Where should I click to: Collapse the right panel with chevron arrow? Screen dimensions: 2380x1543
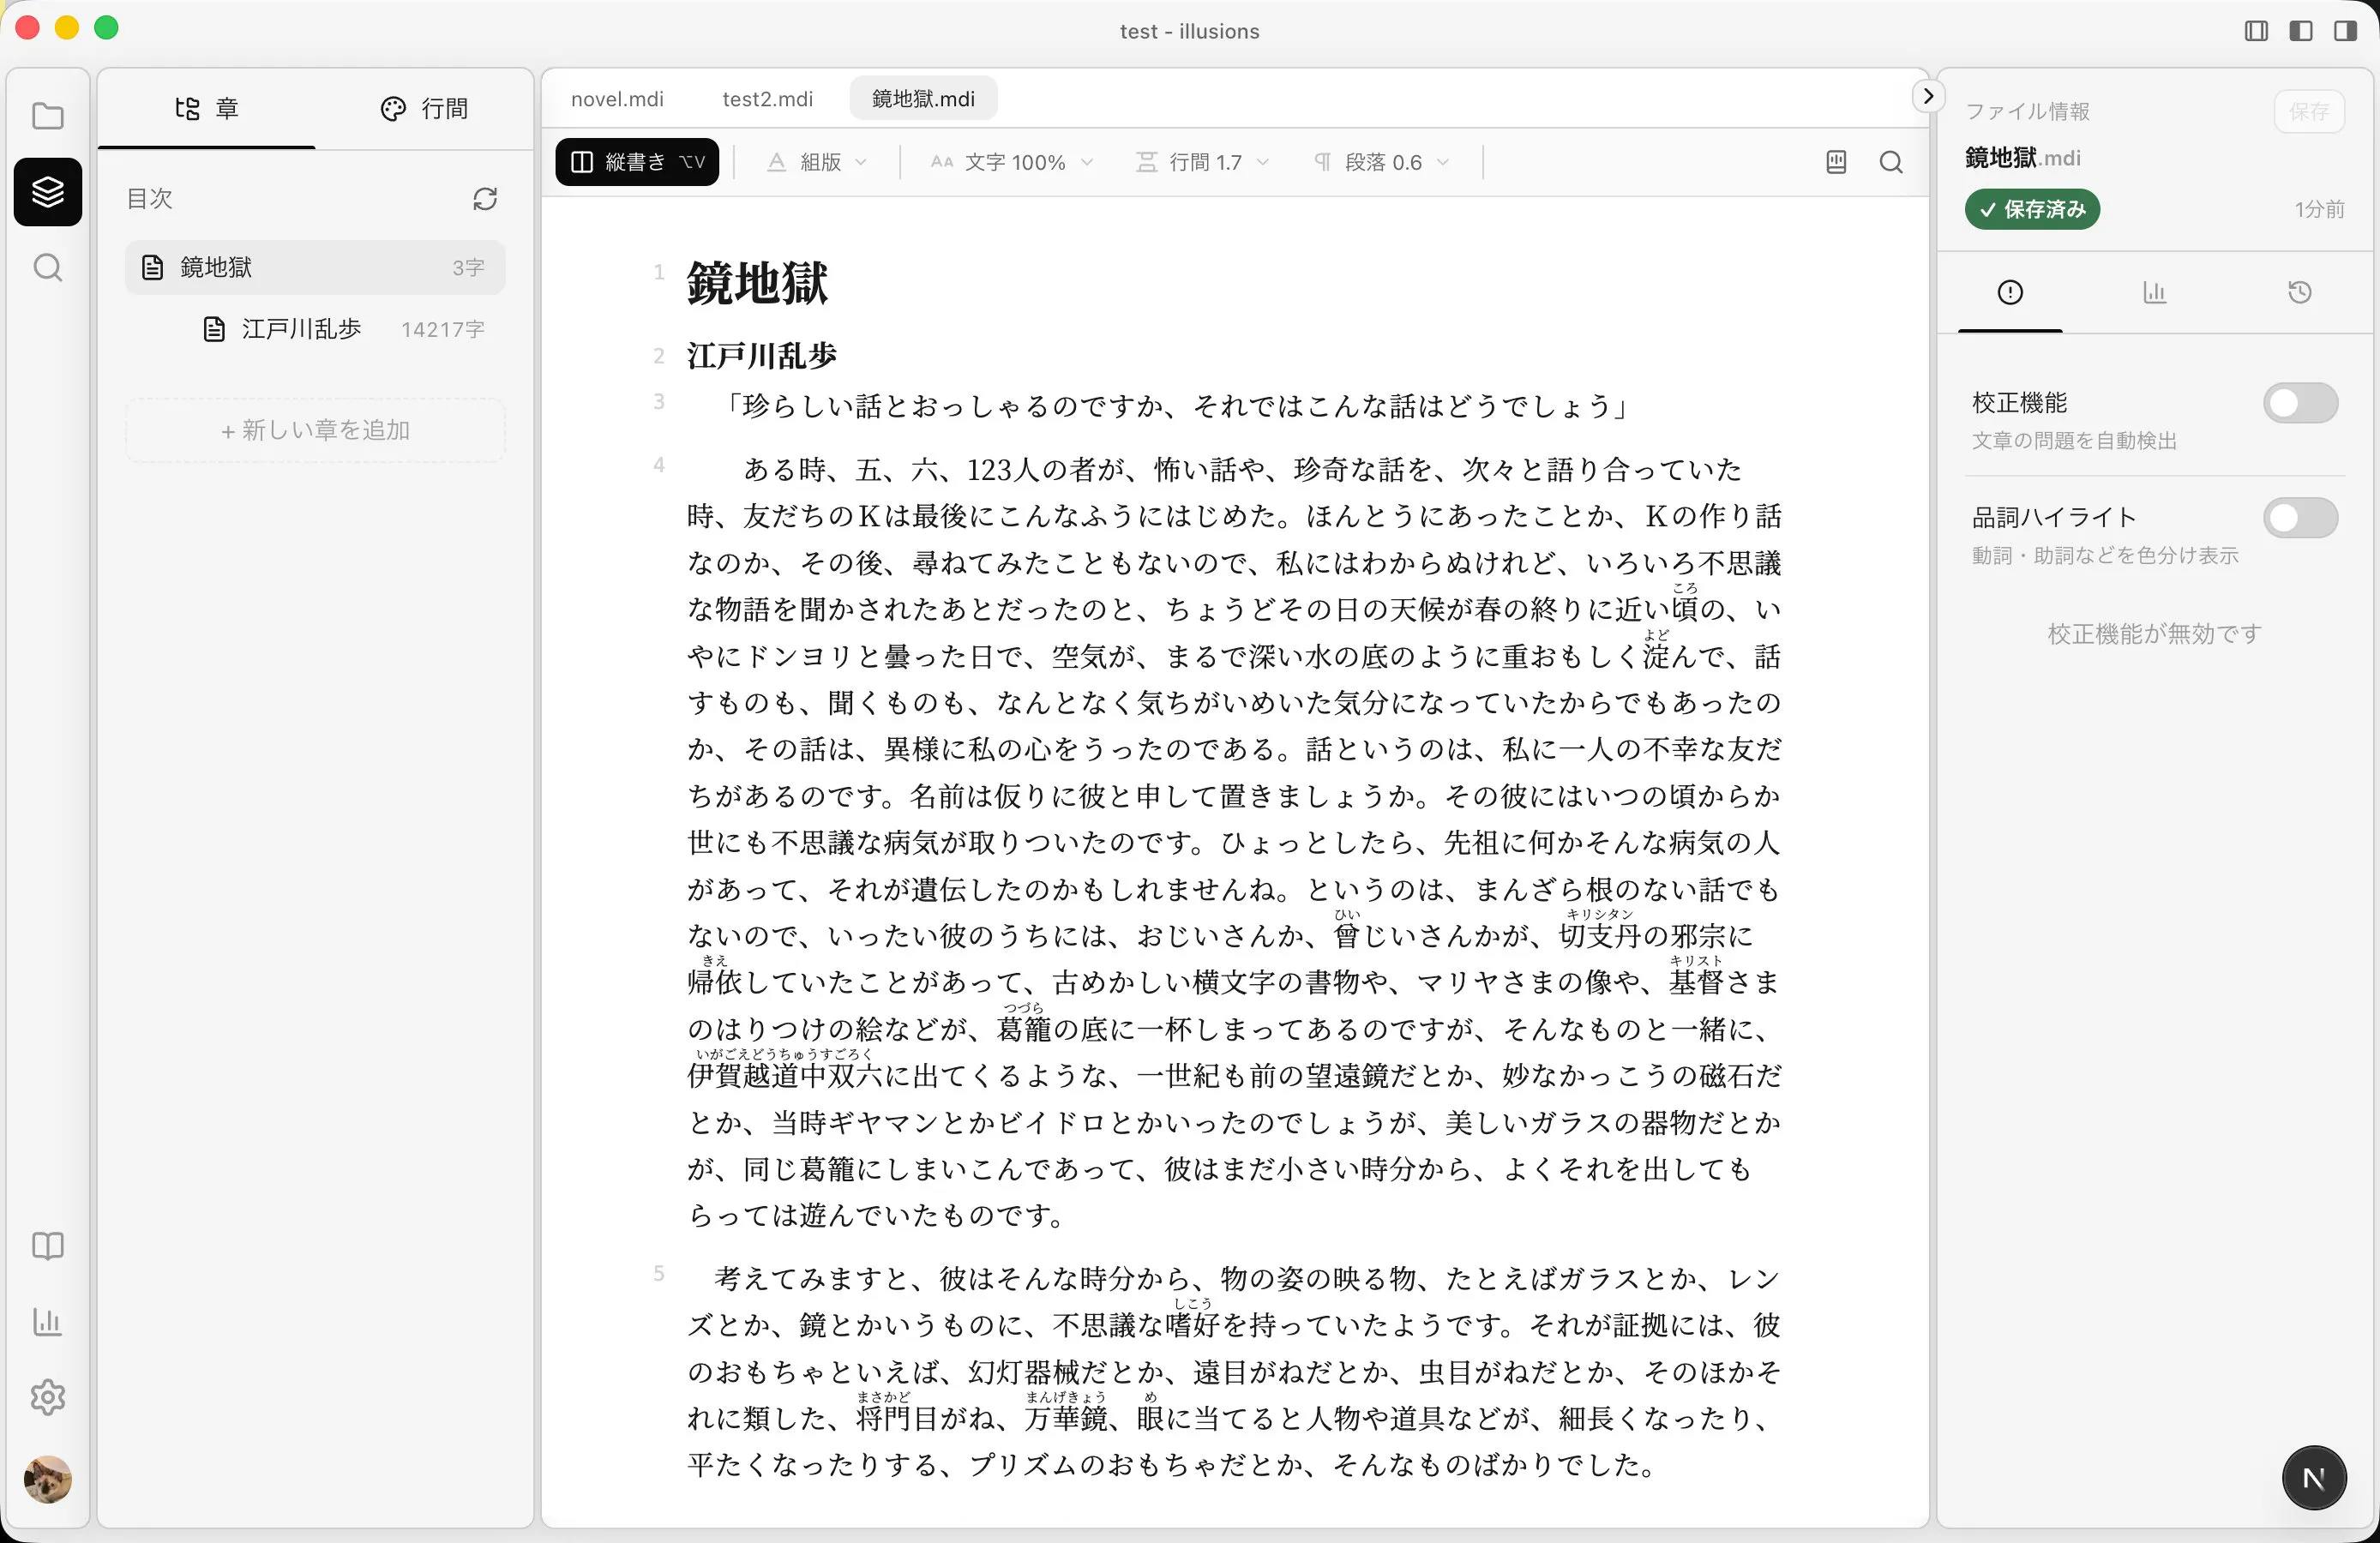click(1928, 96)
